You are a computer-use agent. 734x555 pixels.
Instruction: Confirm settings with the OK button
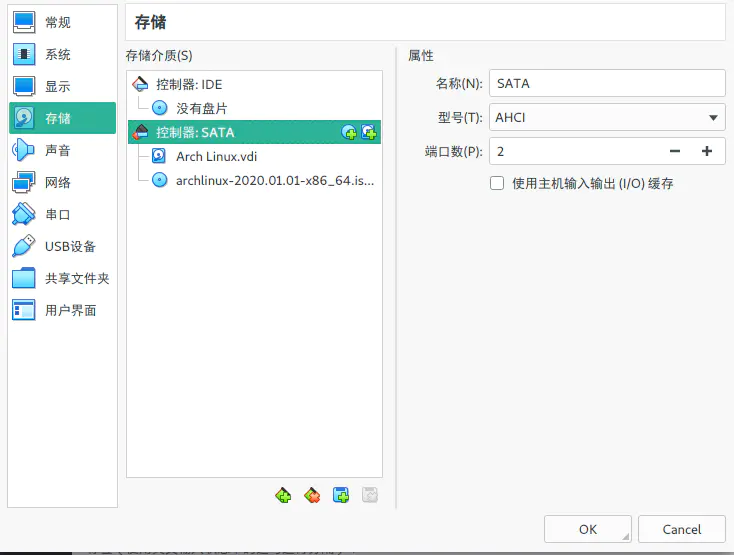point(587,529)
